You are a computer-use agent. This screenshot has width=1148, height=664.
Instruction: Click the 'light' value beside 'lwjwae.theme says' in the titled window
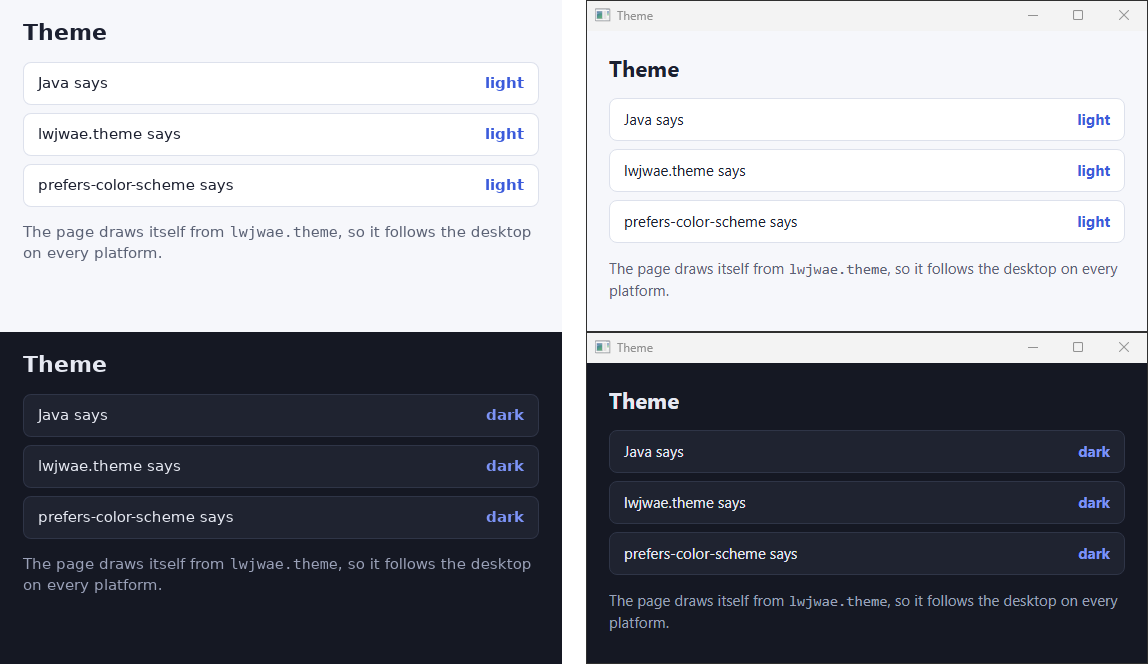tap(1094, 171)
